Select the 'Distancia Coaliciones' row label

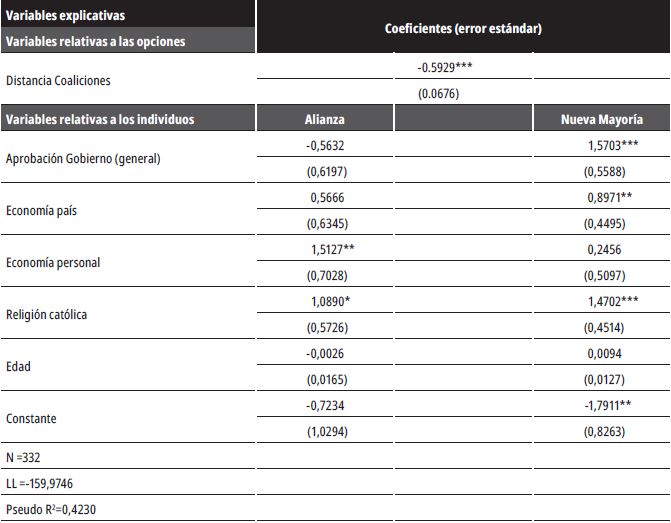[x=58, y=81]
